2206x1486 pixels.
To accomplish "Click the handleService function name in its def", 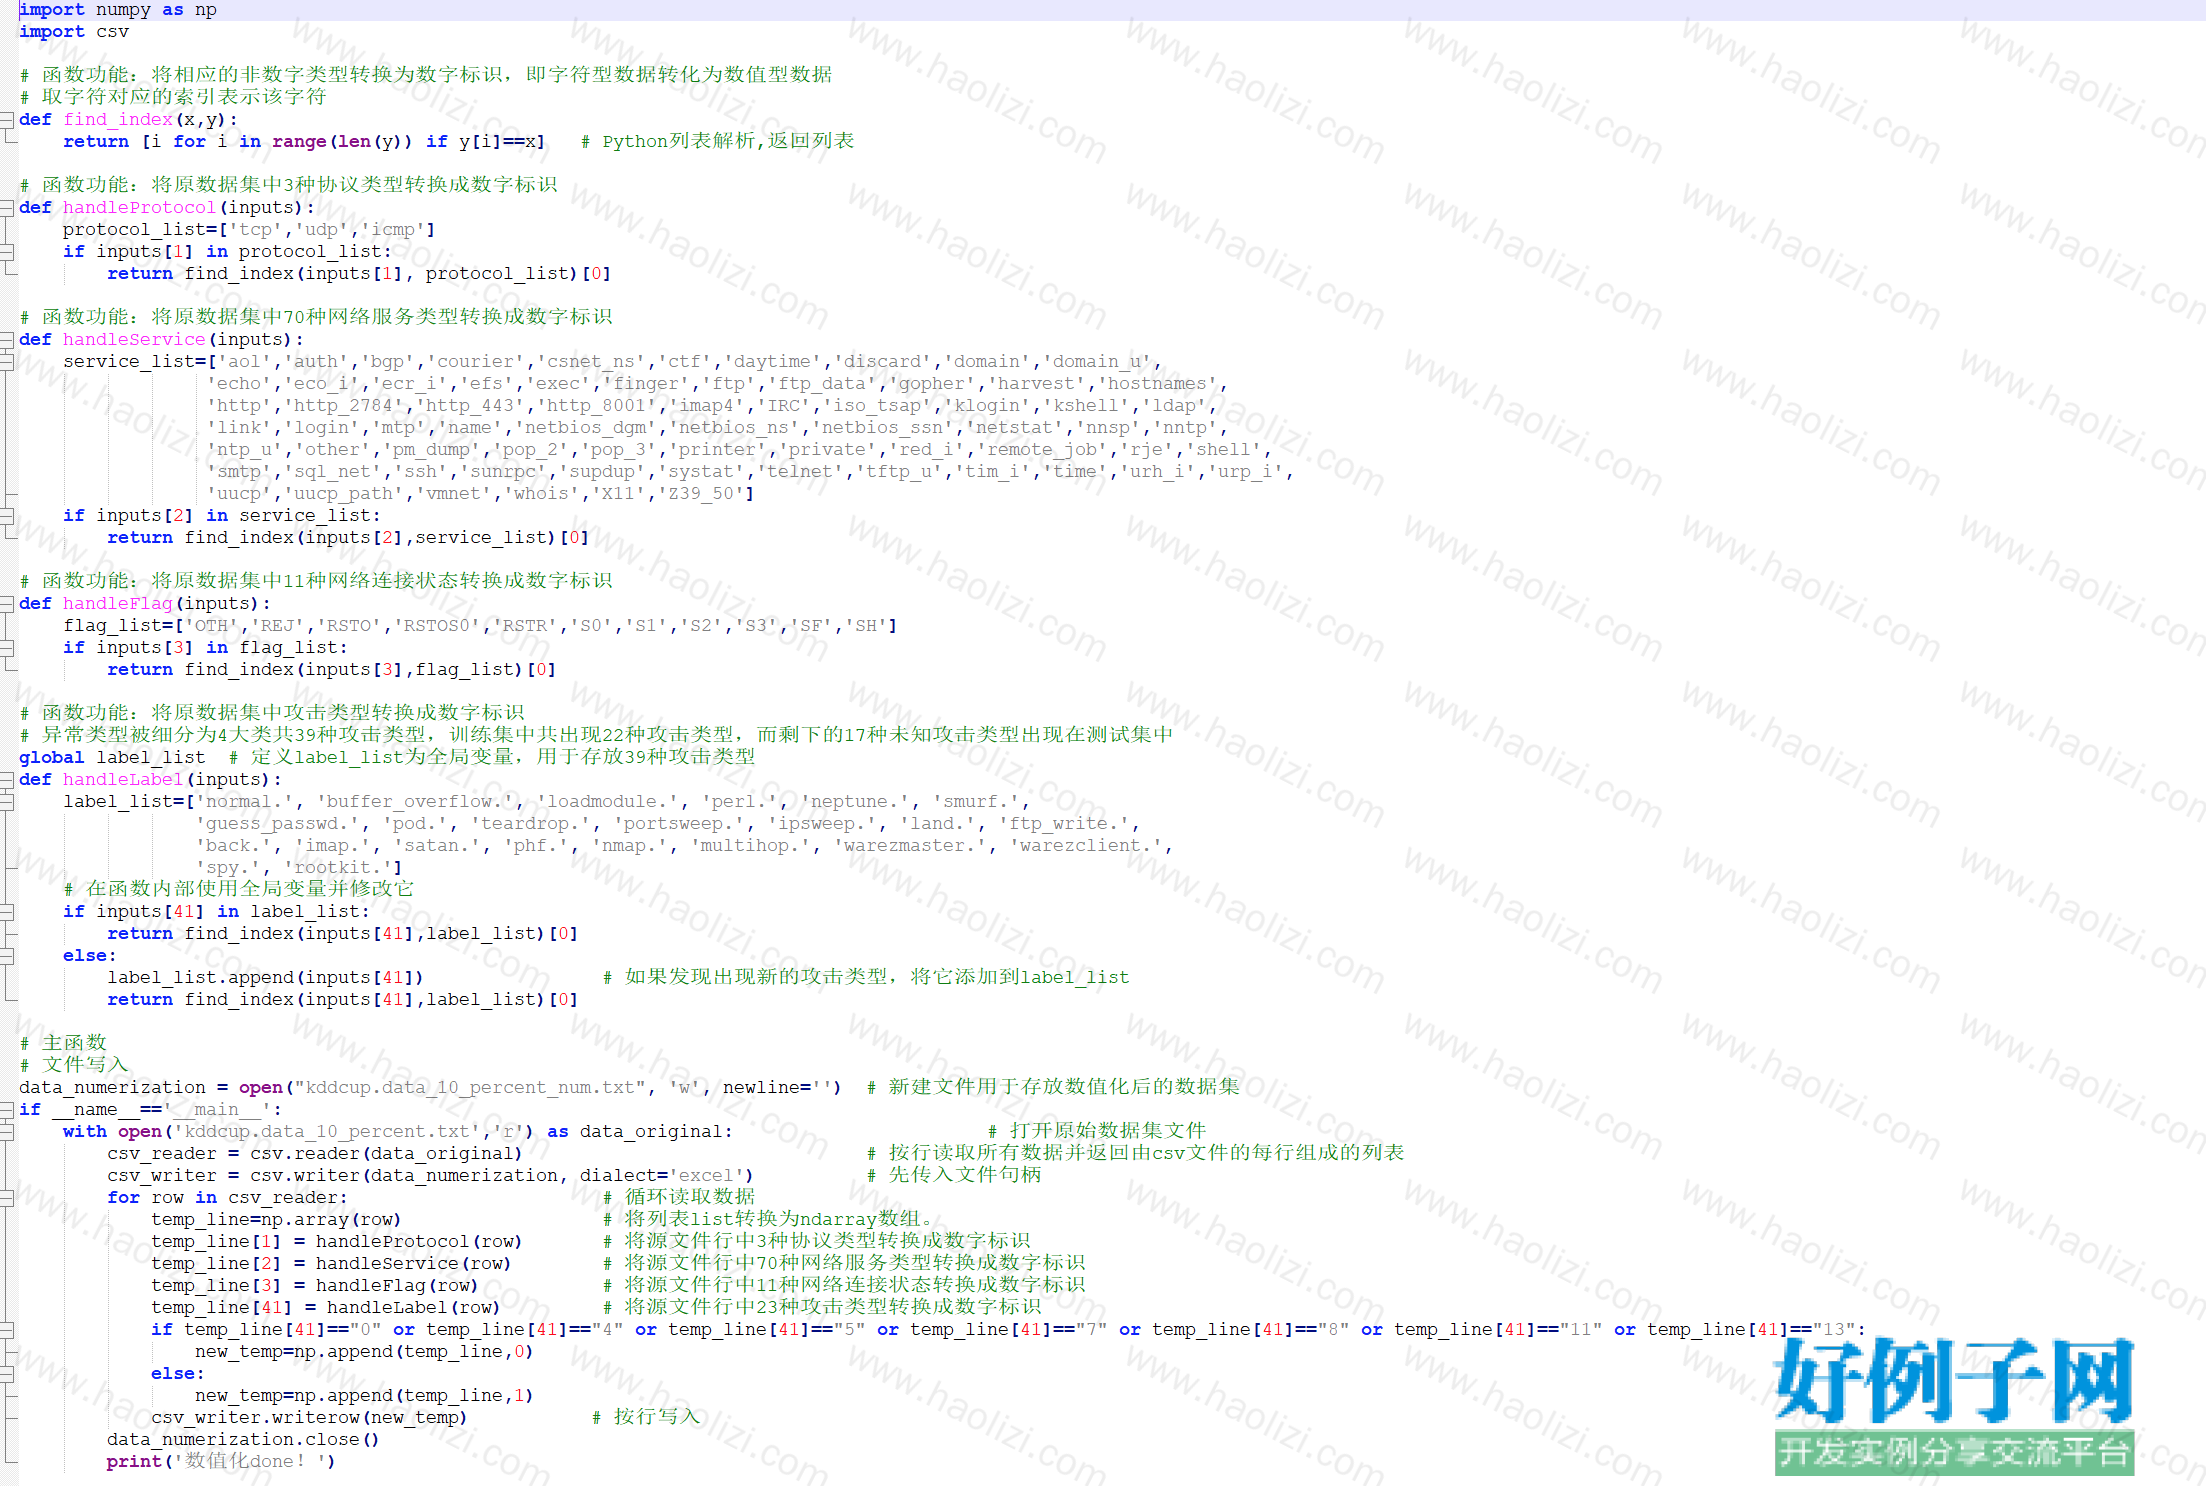I will pos(134,340).
